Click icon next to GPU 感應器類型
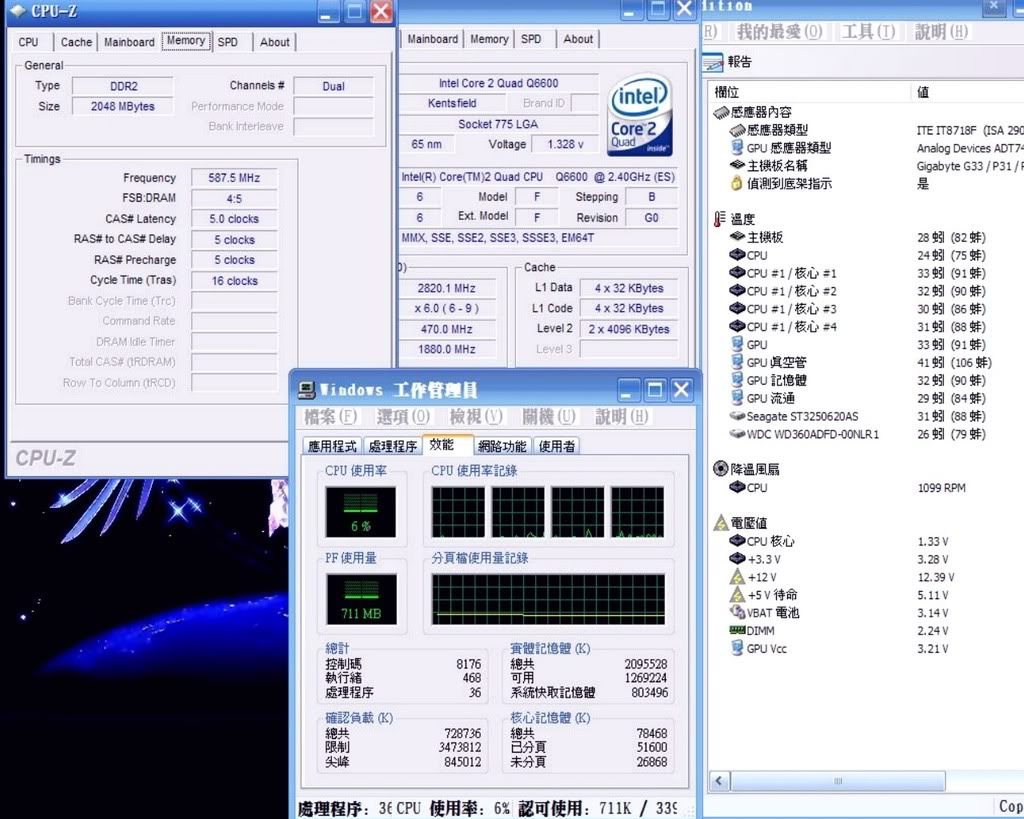 click(x=737, y=148)
